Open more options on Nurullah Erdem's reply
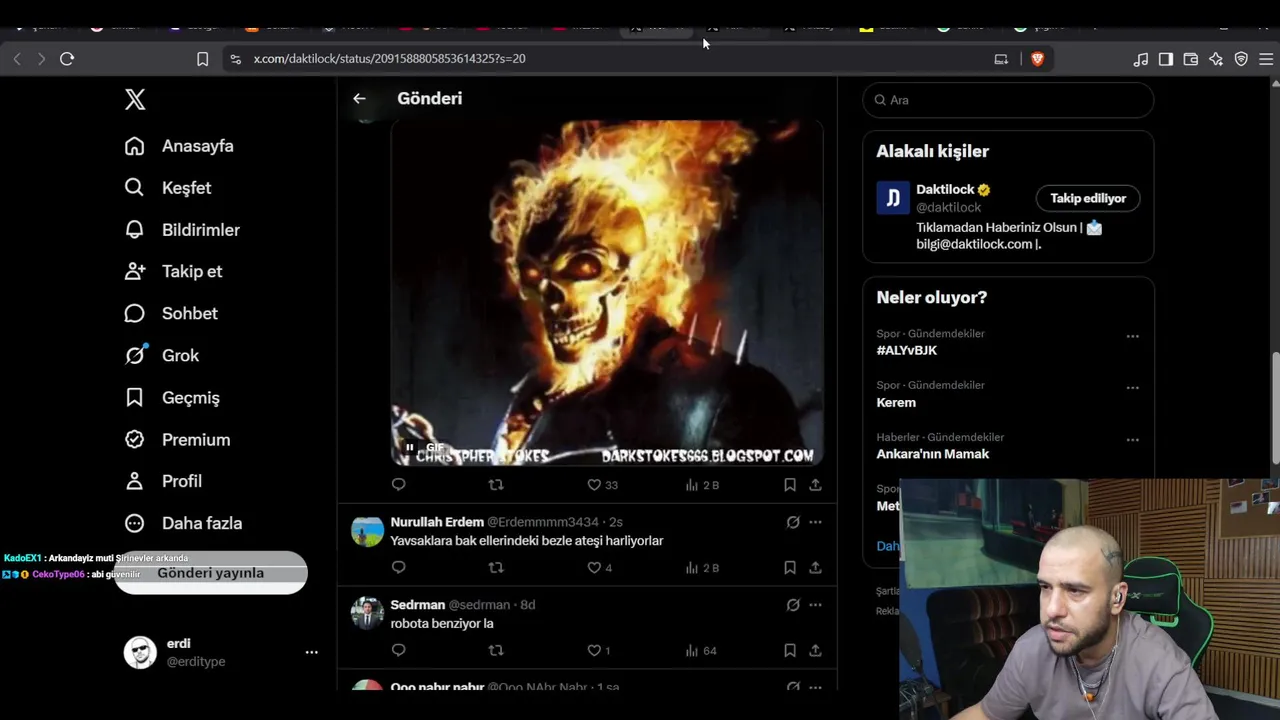Screen dimensions: 1280x720 [815, 522]
